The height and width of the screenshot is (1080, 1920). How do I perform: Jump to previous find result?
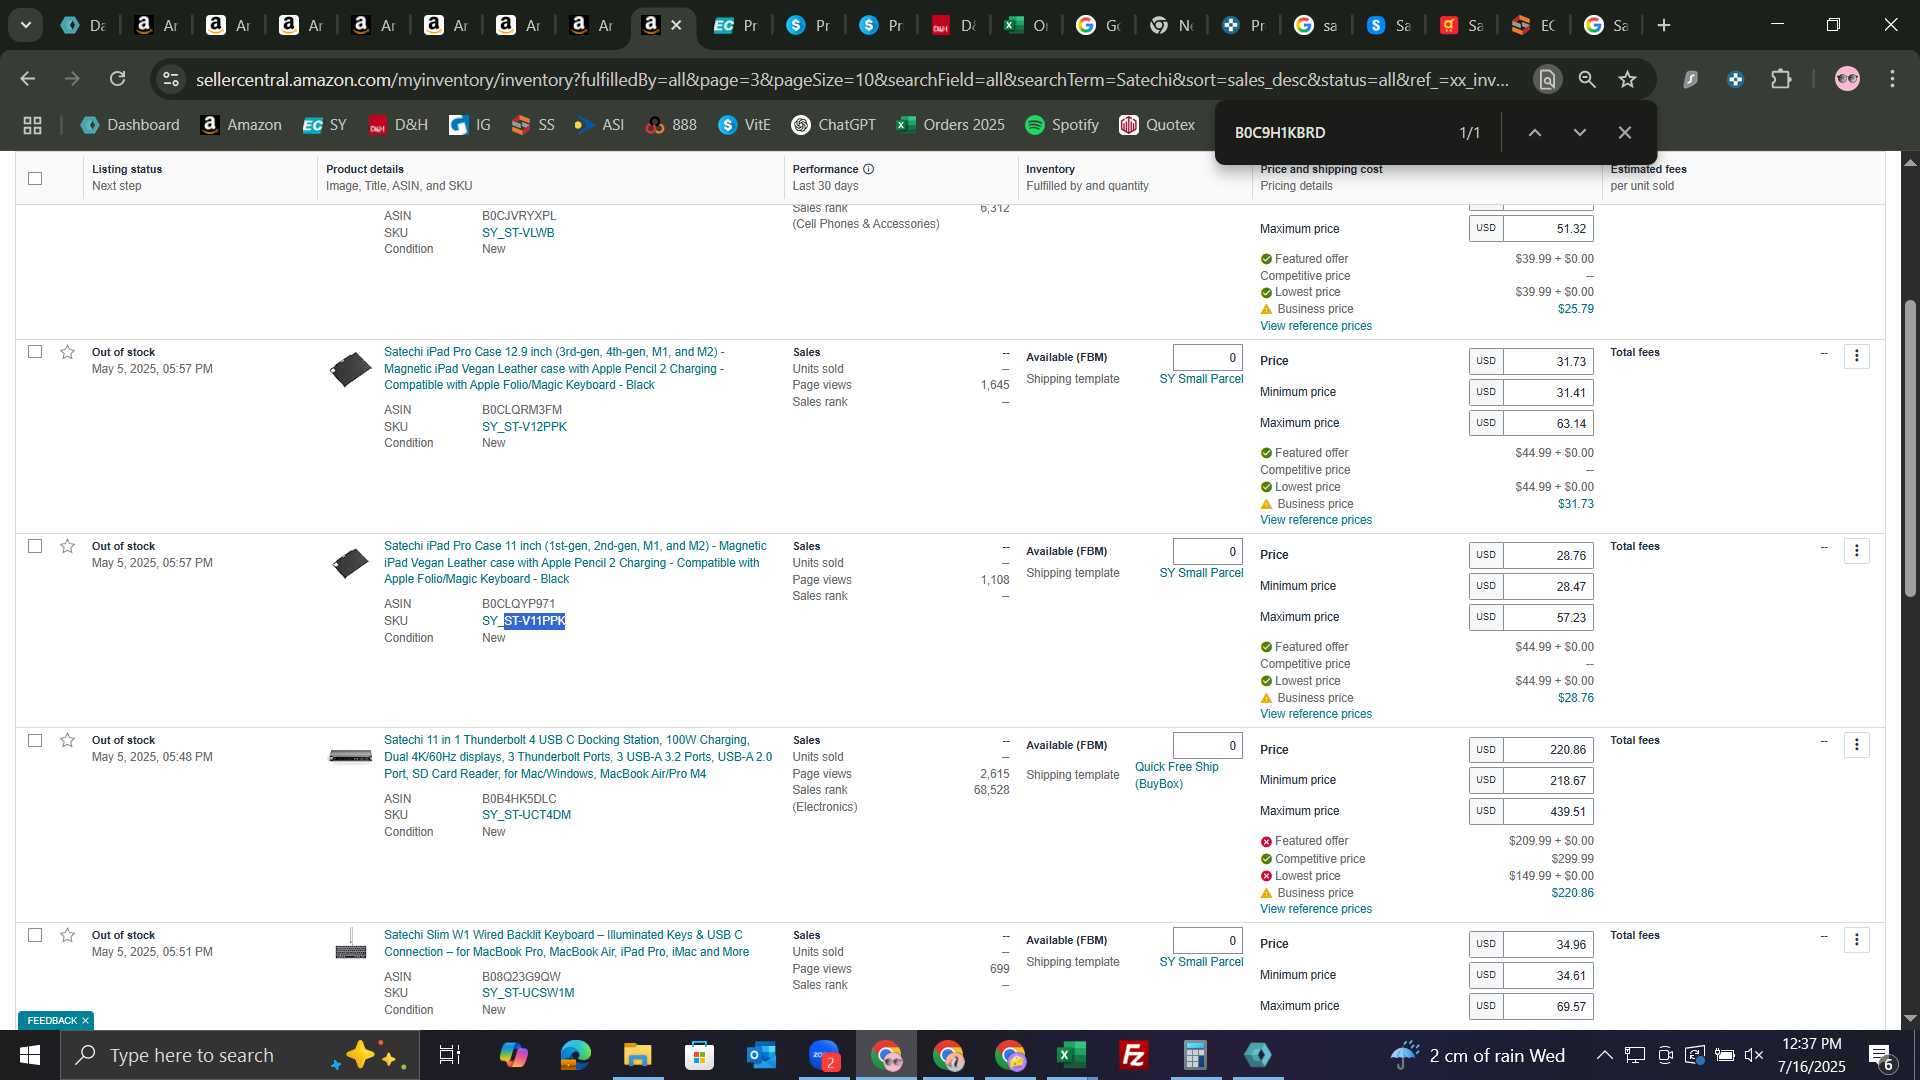(1535, 133)
